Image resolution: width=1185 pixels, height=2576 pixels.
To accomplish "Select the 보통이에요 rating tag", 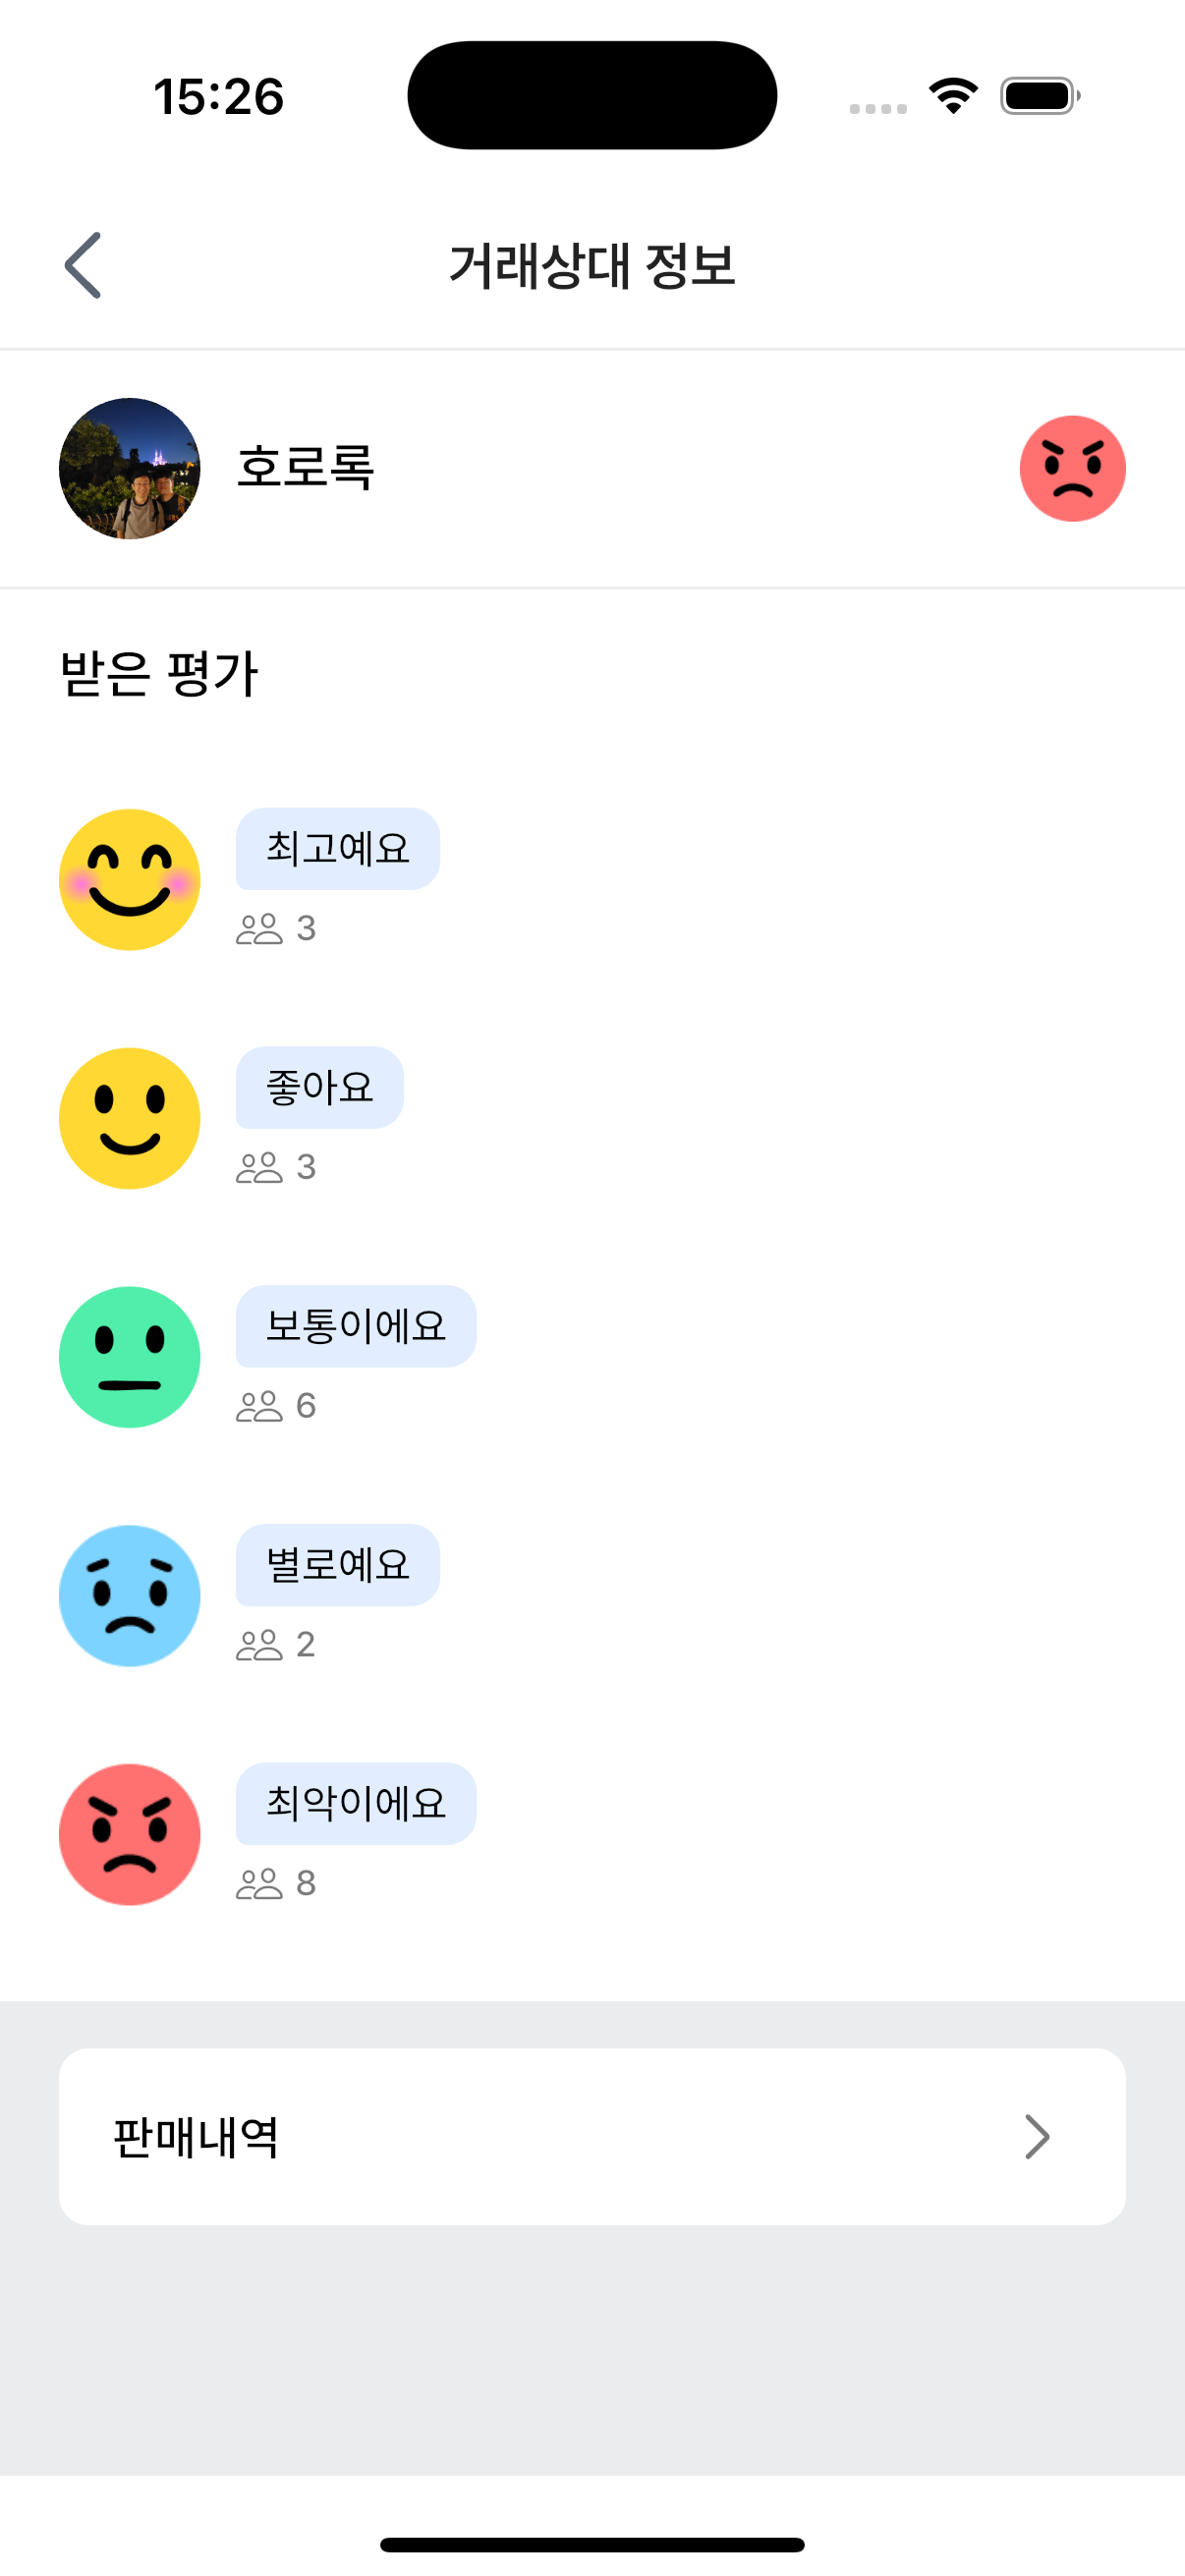I will (356, 1326).
